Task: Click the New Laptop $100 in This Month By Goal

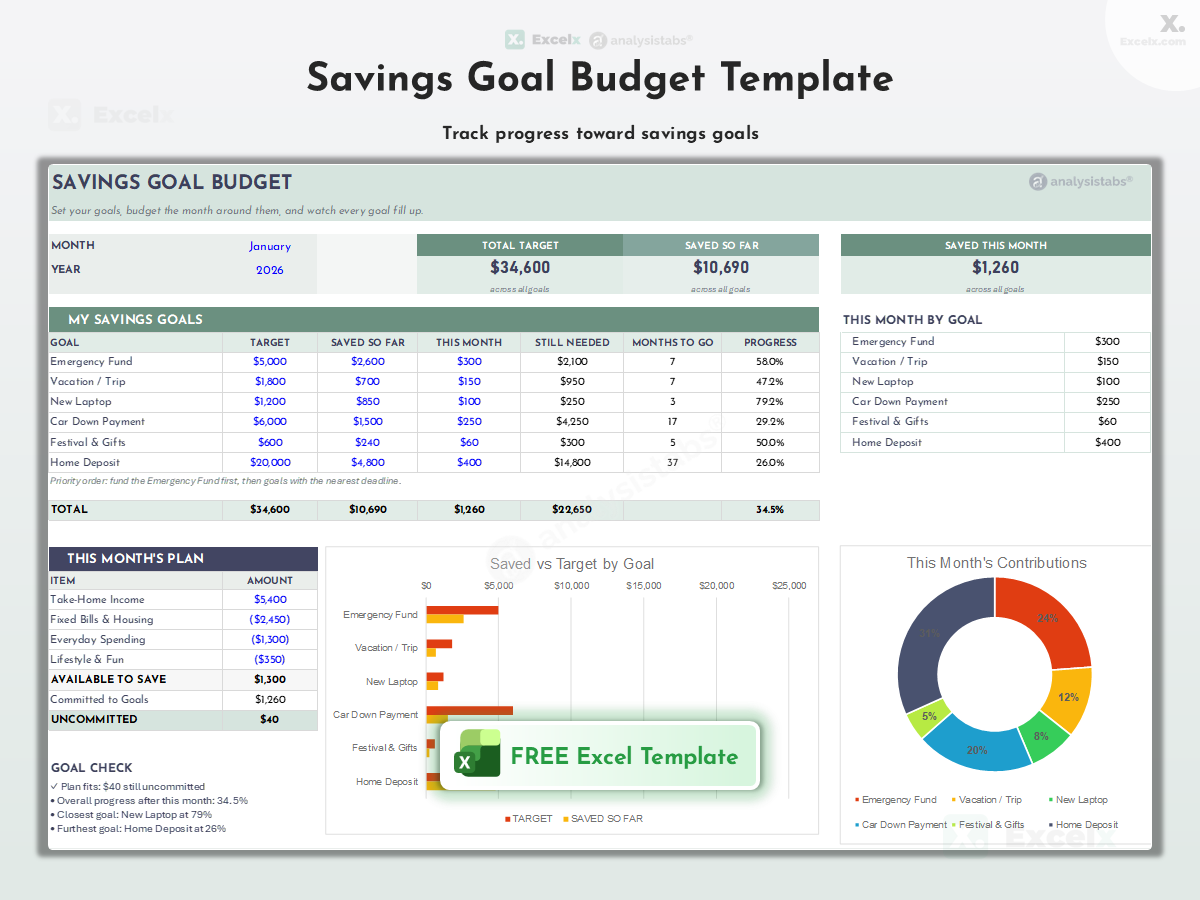Action: coord(1108,382)
